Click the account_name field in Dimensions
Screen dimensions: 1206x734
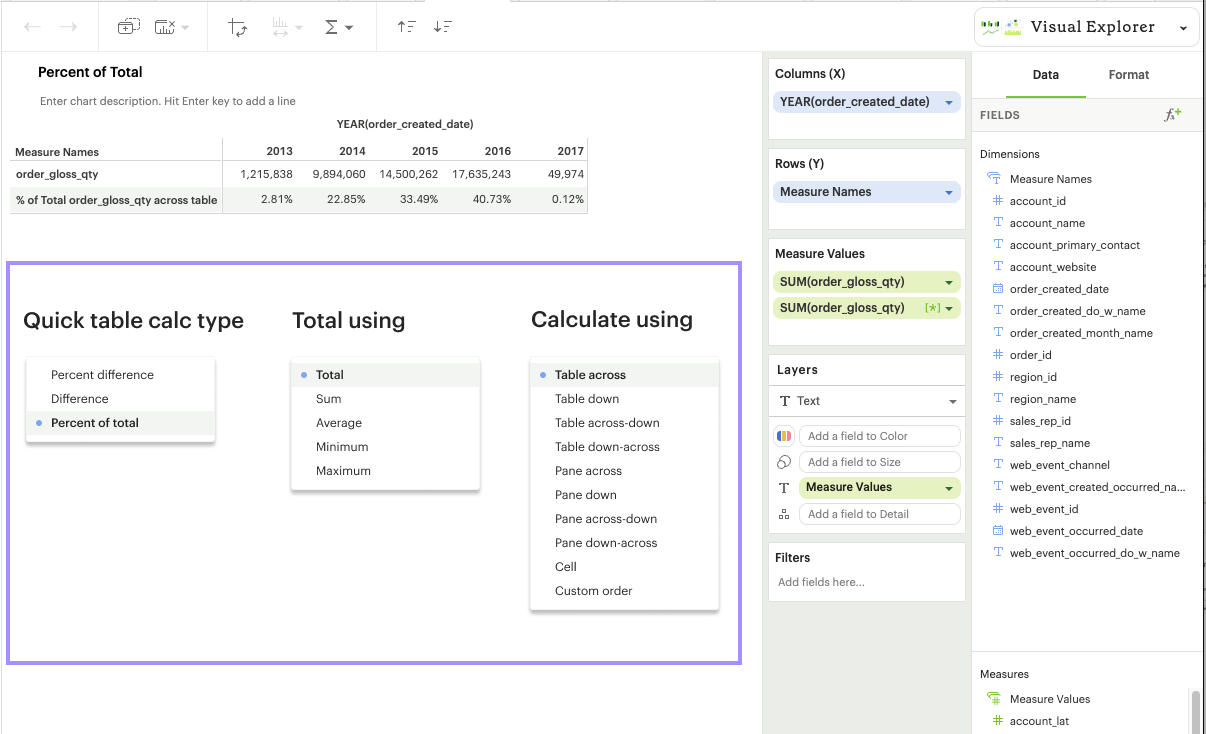tap(1047, 223)
